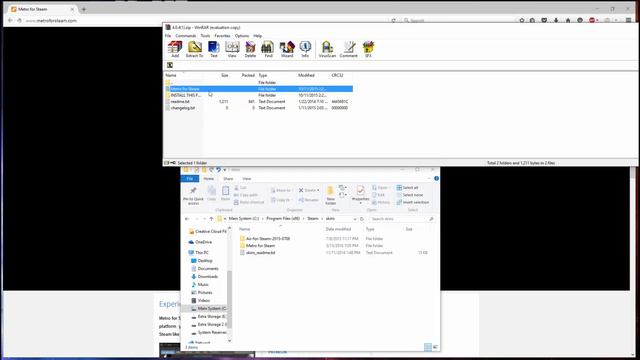Click the Explorer help icon

pos(436,178)
